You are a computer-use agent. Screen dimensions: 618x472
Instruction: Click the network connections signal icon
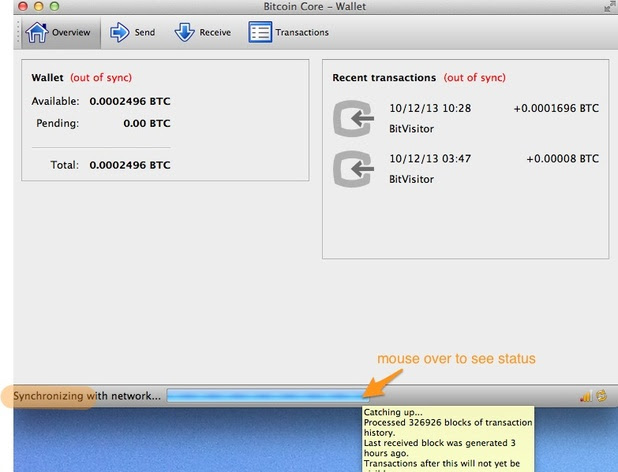[x=585, y=396]
